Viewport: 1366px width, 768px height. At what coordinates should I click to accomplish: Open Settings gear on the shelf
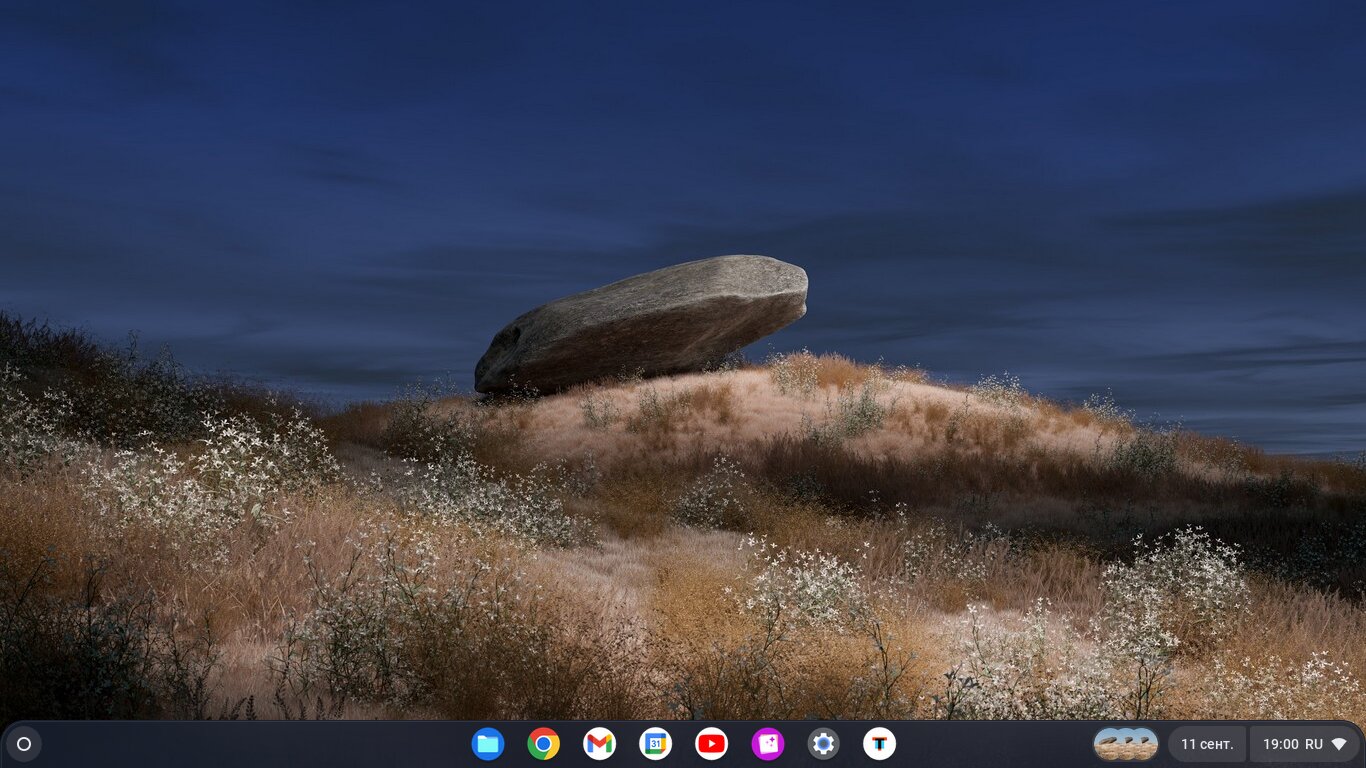point(824,744)
